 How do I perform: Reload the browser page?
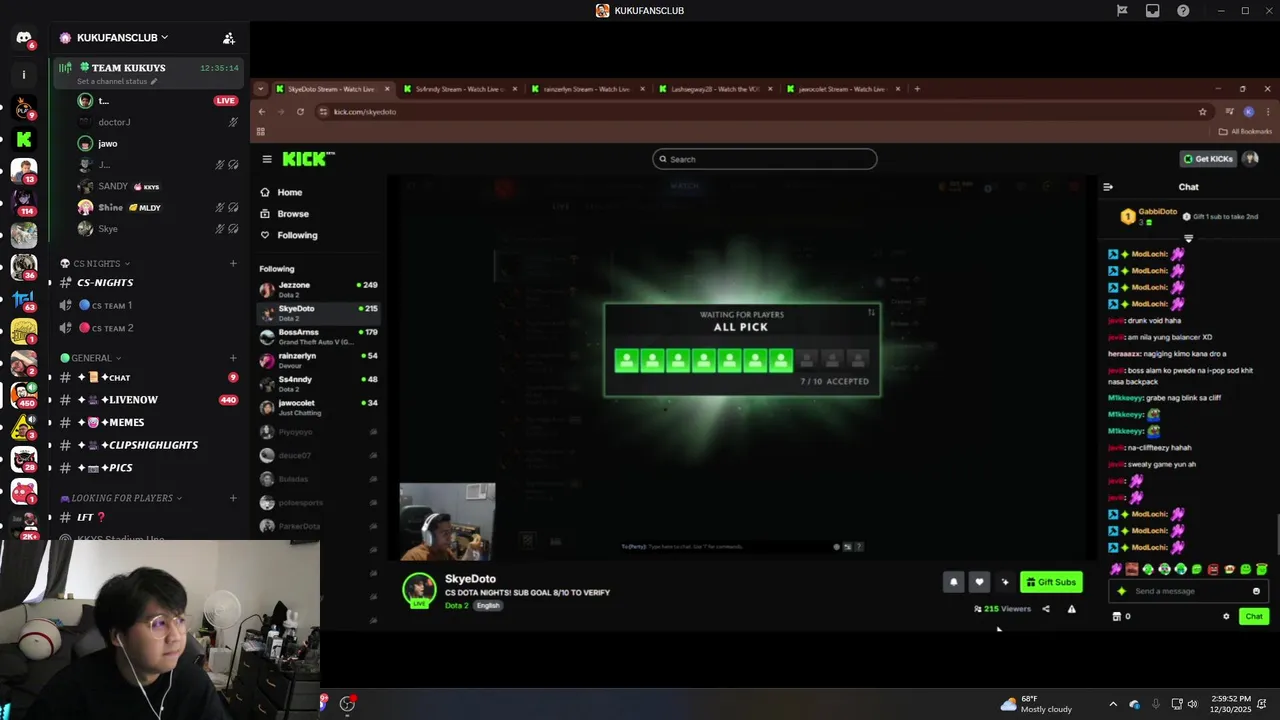300,112
